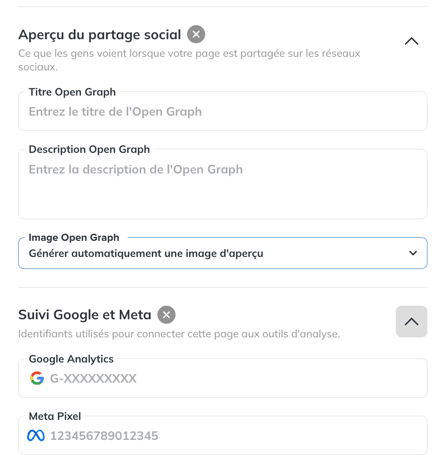Open the Image Open Graph dropdown
Image resolution: width=440 pixels, height=455 pixels.
(x=223, y=253)
